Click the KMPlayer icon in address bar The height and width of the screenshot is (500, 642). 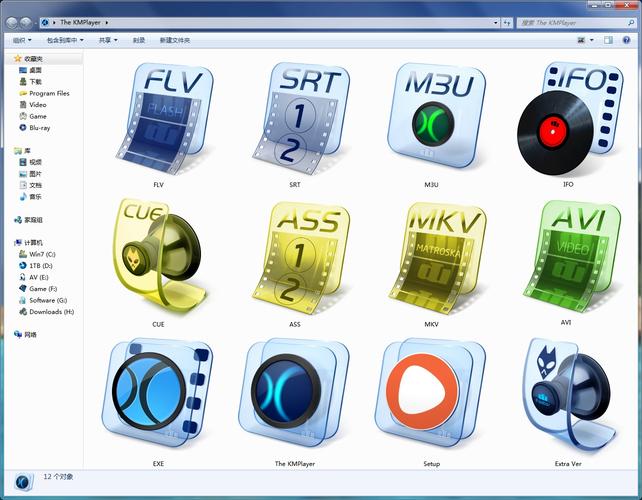(x=45, y=23)
